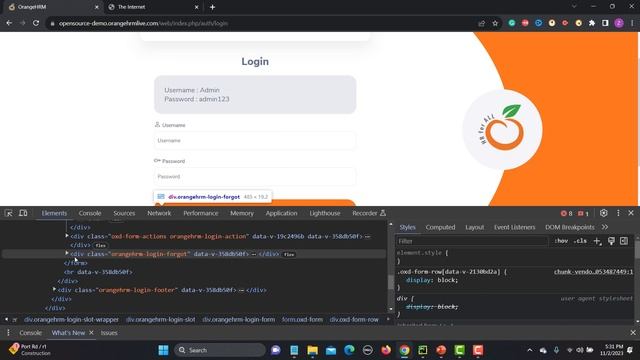
Task: Open the Memory DevTools tab
Action: 242,213
